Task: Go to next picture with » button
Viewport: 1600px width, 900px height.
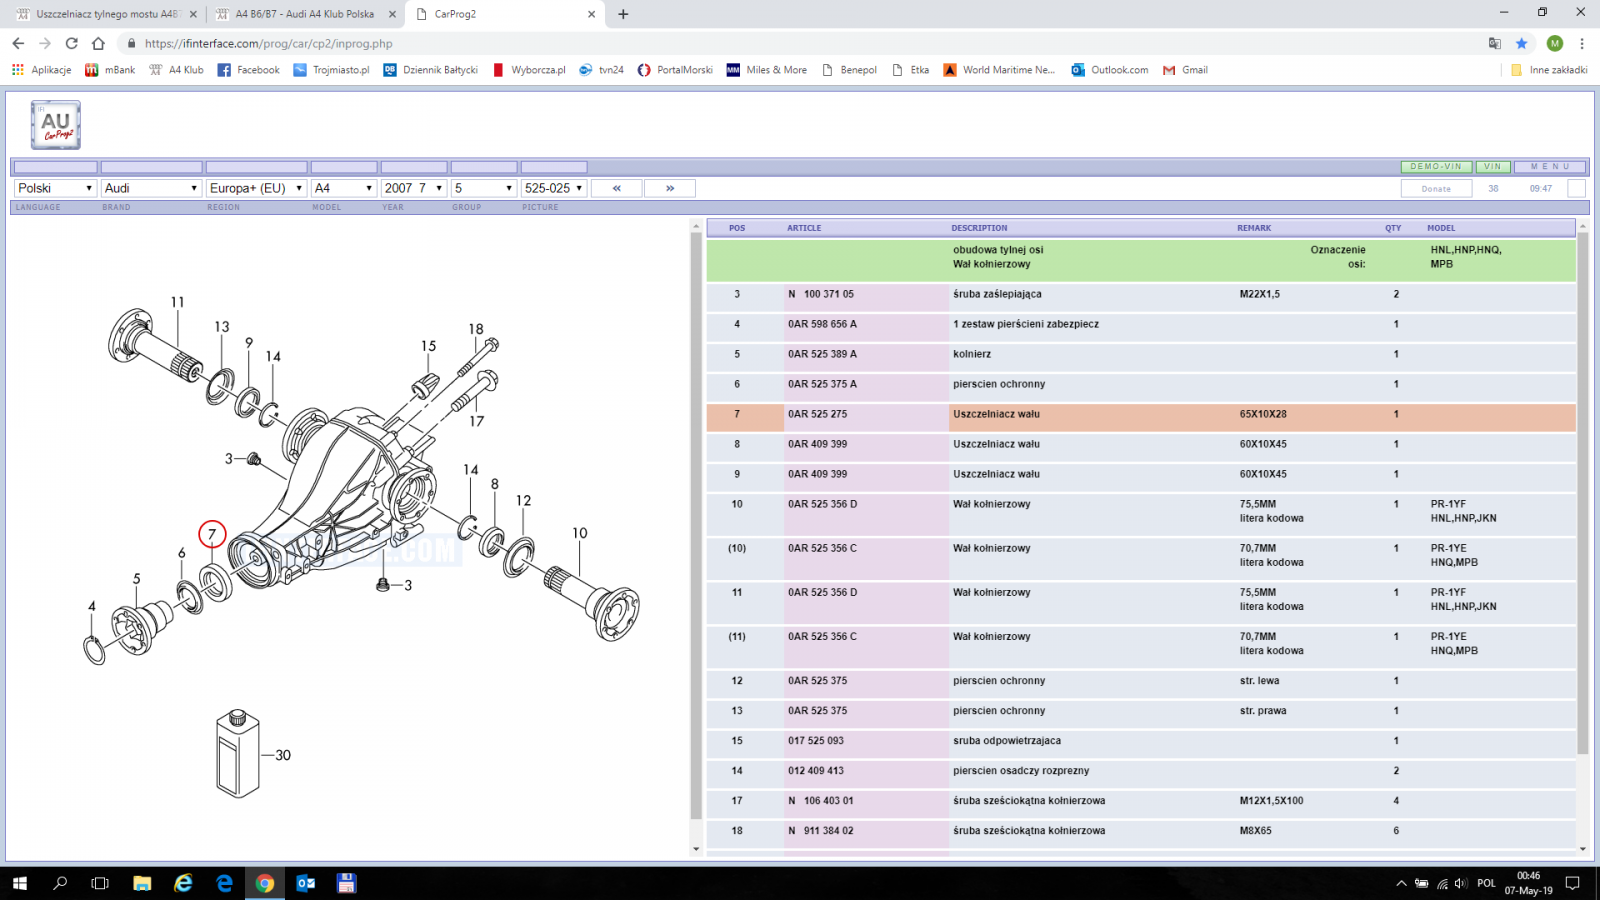Action: coord(670,188)
